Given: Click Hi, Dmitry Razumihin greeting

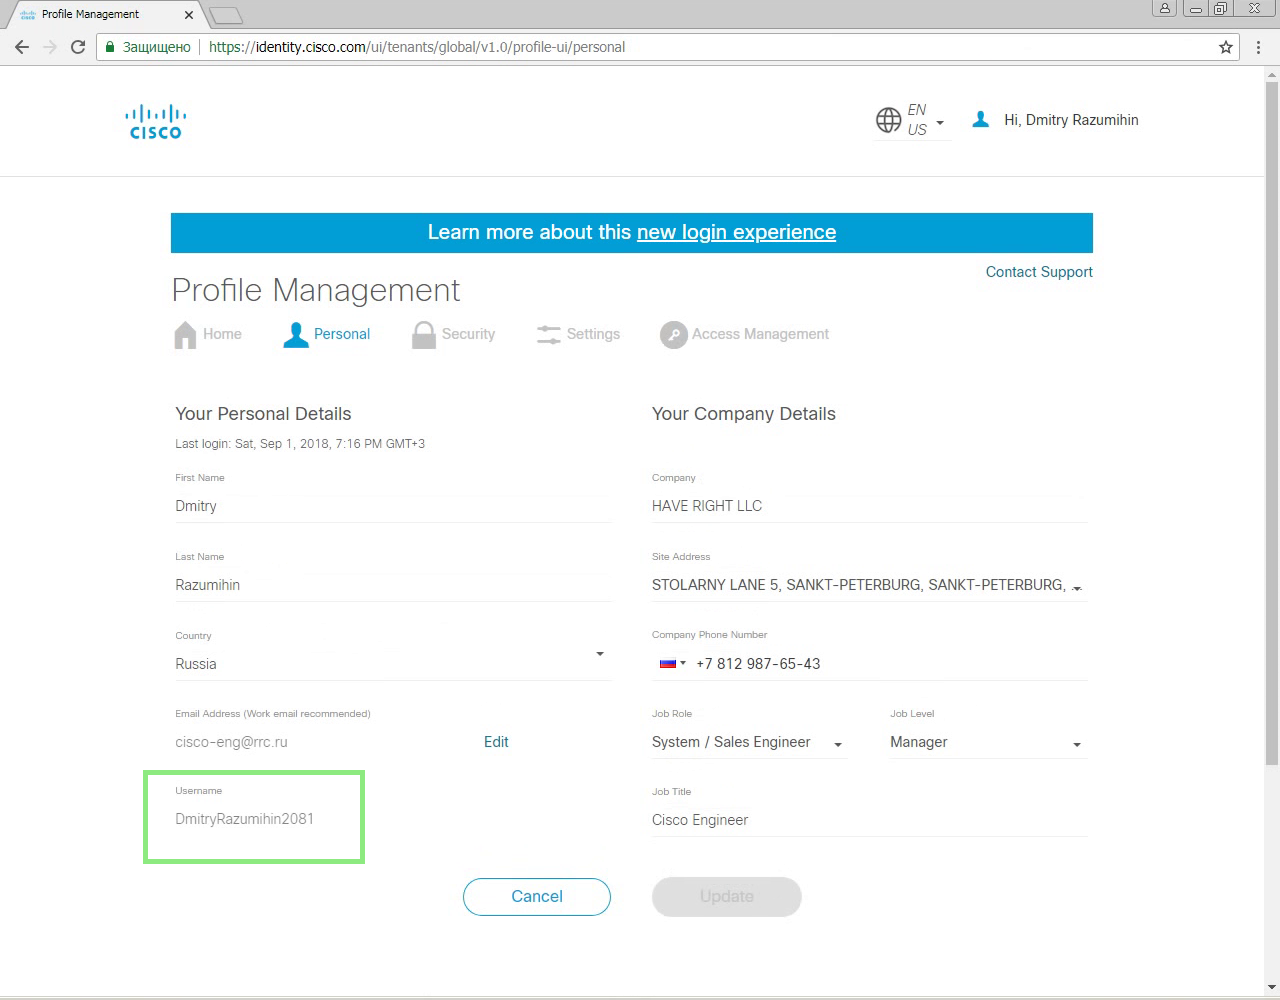Looking at the screenshot, I should [1071, 120].
